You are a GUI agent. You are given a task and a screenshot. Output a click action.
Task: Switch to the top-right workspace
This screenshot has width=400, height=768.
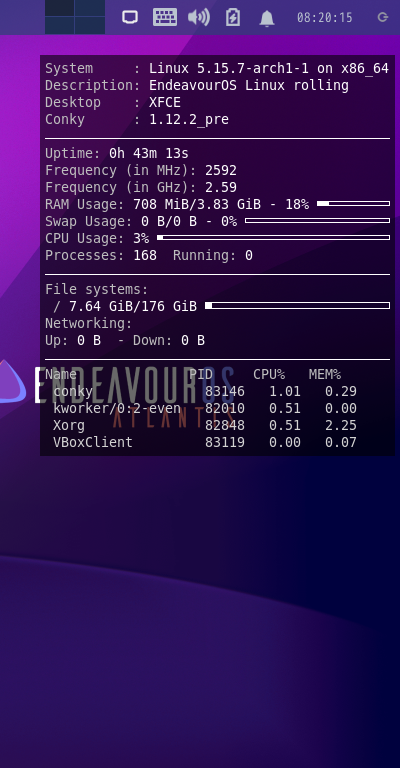(90, 8)
